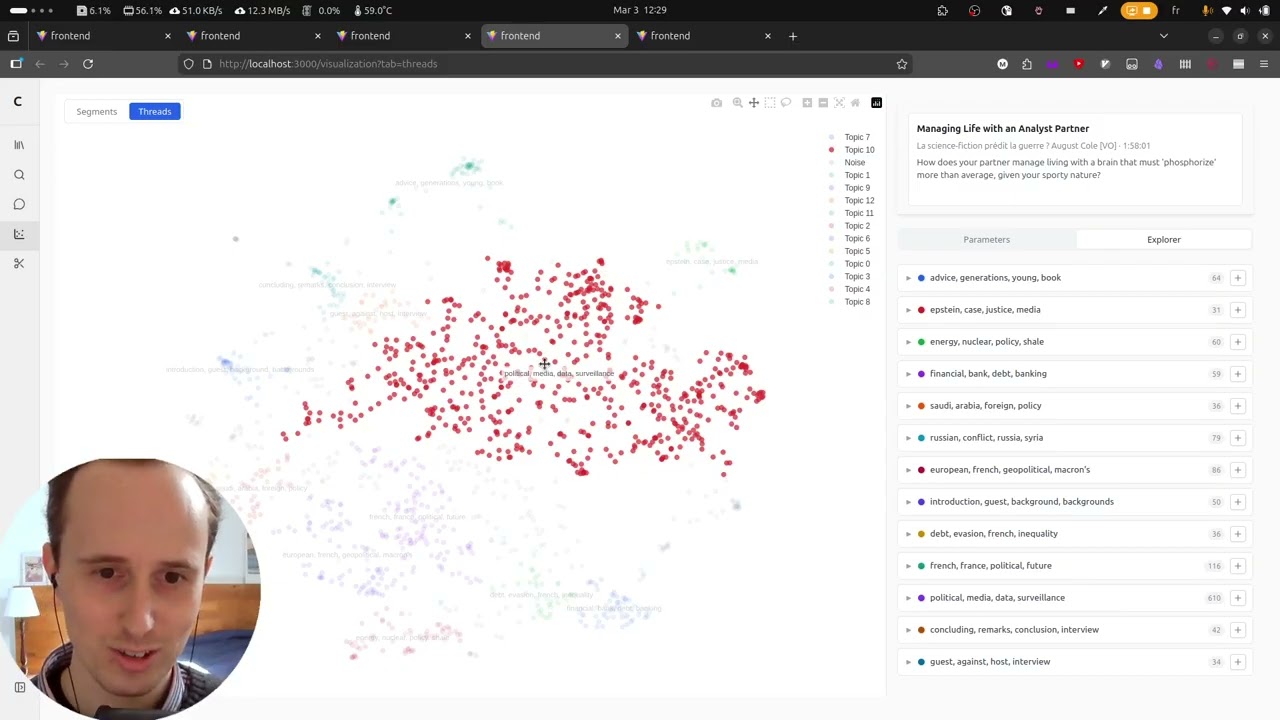Screen dimensions: 1280x720
Task: Open the Wi-Fi network indicator
Action: [1227, 10]
